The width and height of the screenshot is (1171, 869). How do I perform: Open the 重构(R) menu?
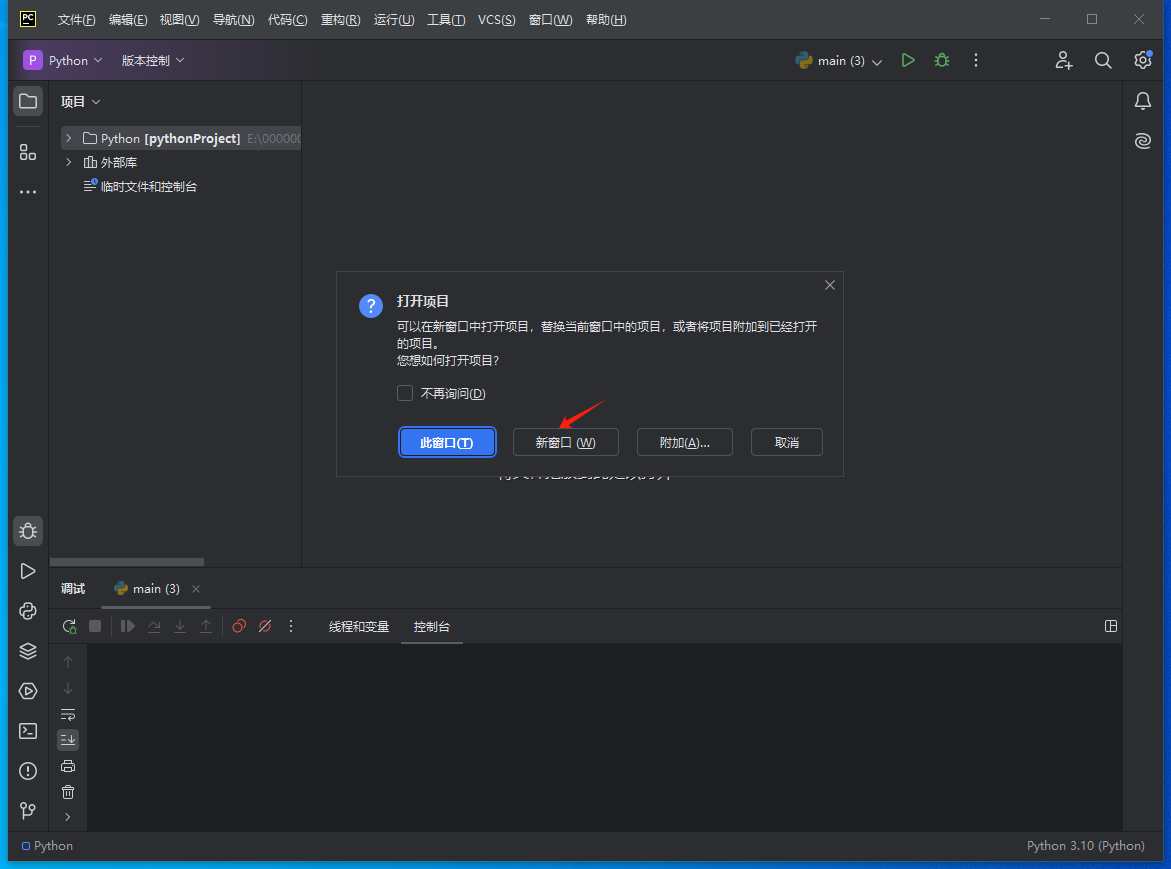tap(341, 19)
